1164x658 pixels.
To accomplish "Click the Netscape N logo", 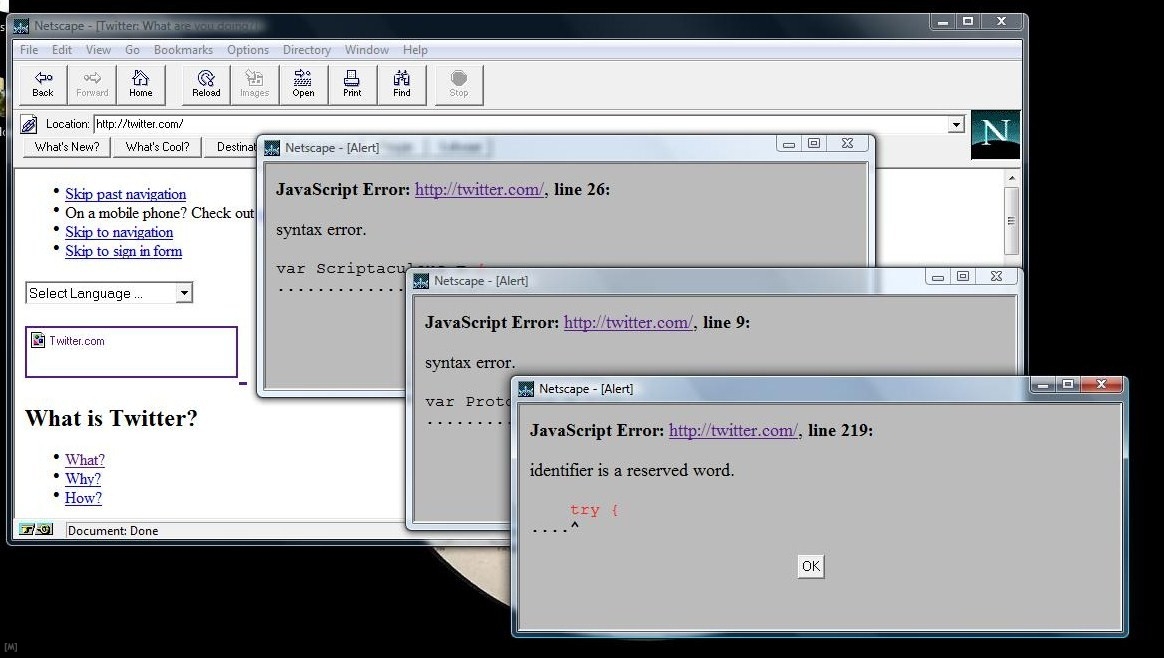I will [x=995, y=134].
